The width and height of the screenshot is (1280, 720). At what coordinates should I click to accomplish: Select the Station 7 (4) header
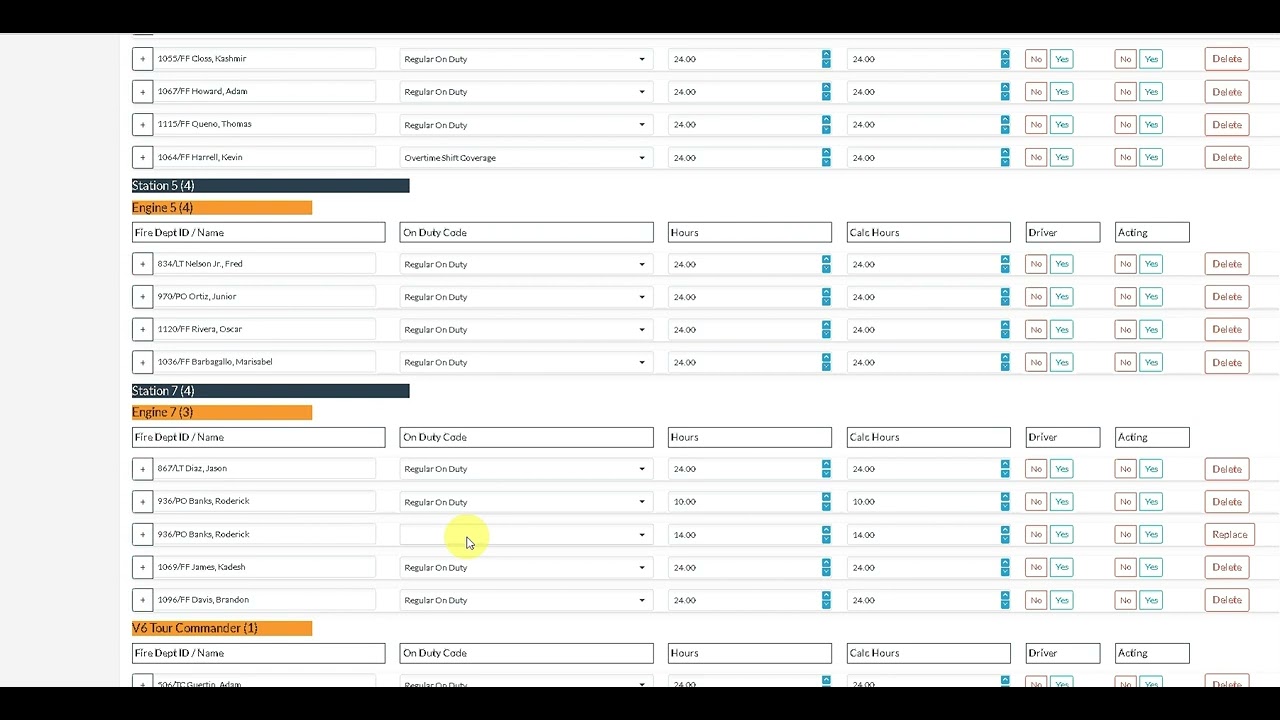pos(270,391)
